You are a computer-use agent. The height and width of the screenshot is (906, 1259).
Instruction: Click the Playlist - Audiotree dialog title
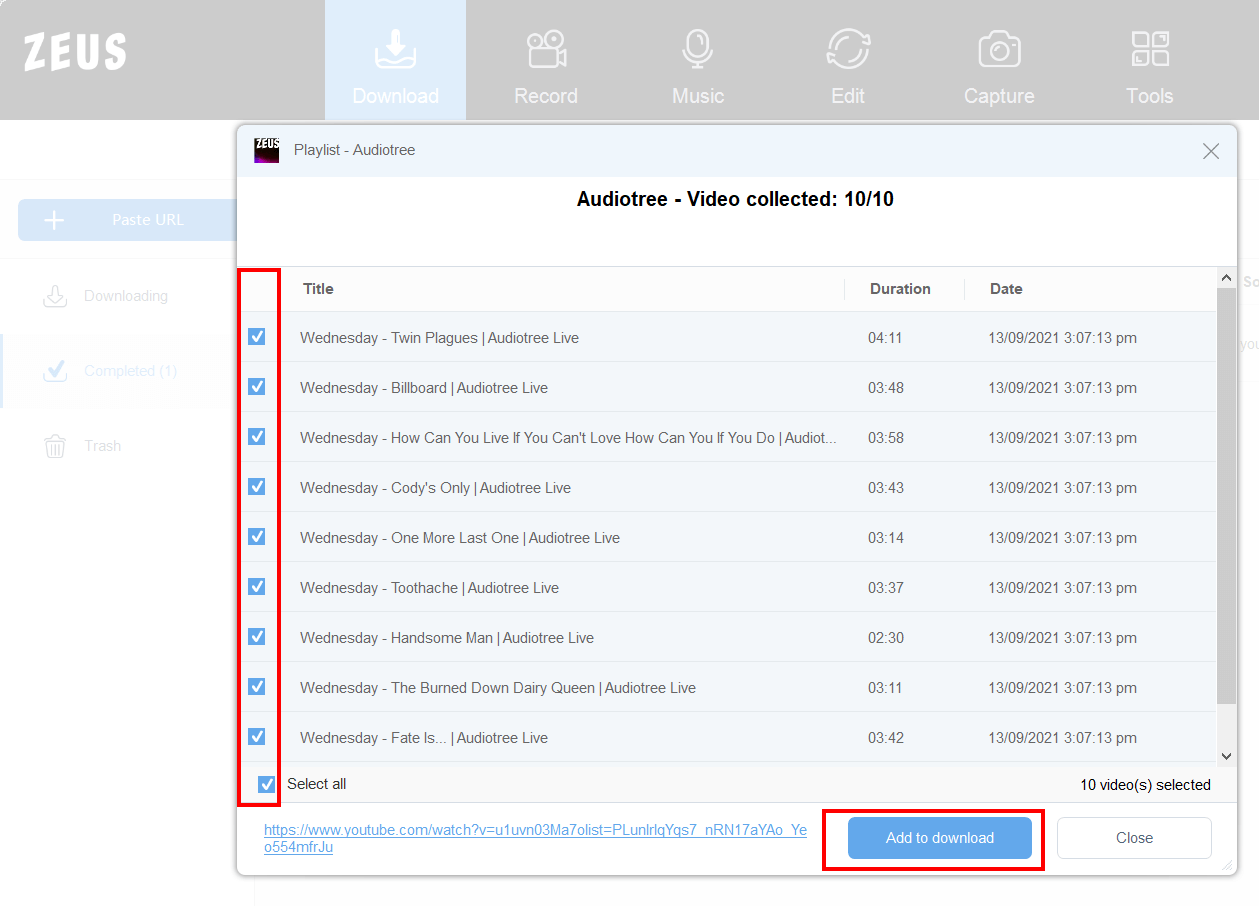click(354, 150)
